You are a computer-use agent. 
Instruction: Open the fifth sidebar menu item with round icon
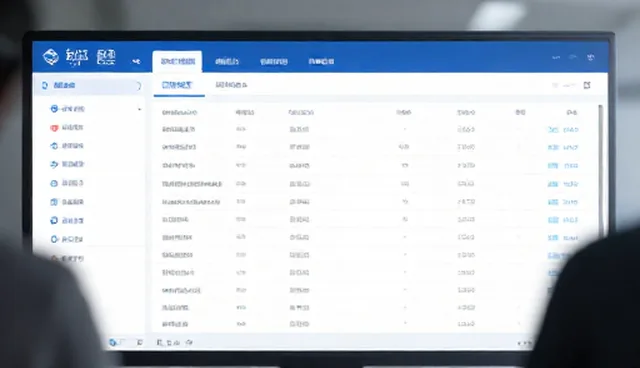[67, 183]
